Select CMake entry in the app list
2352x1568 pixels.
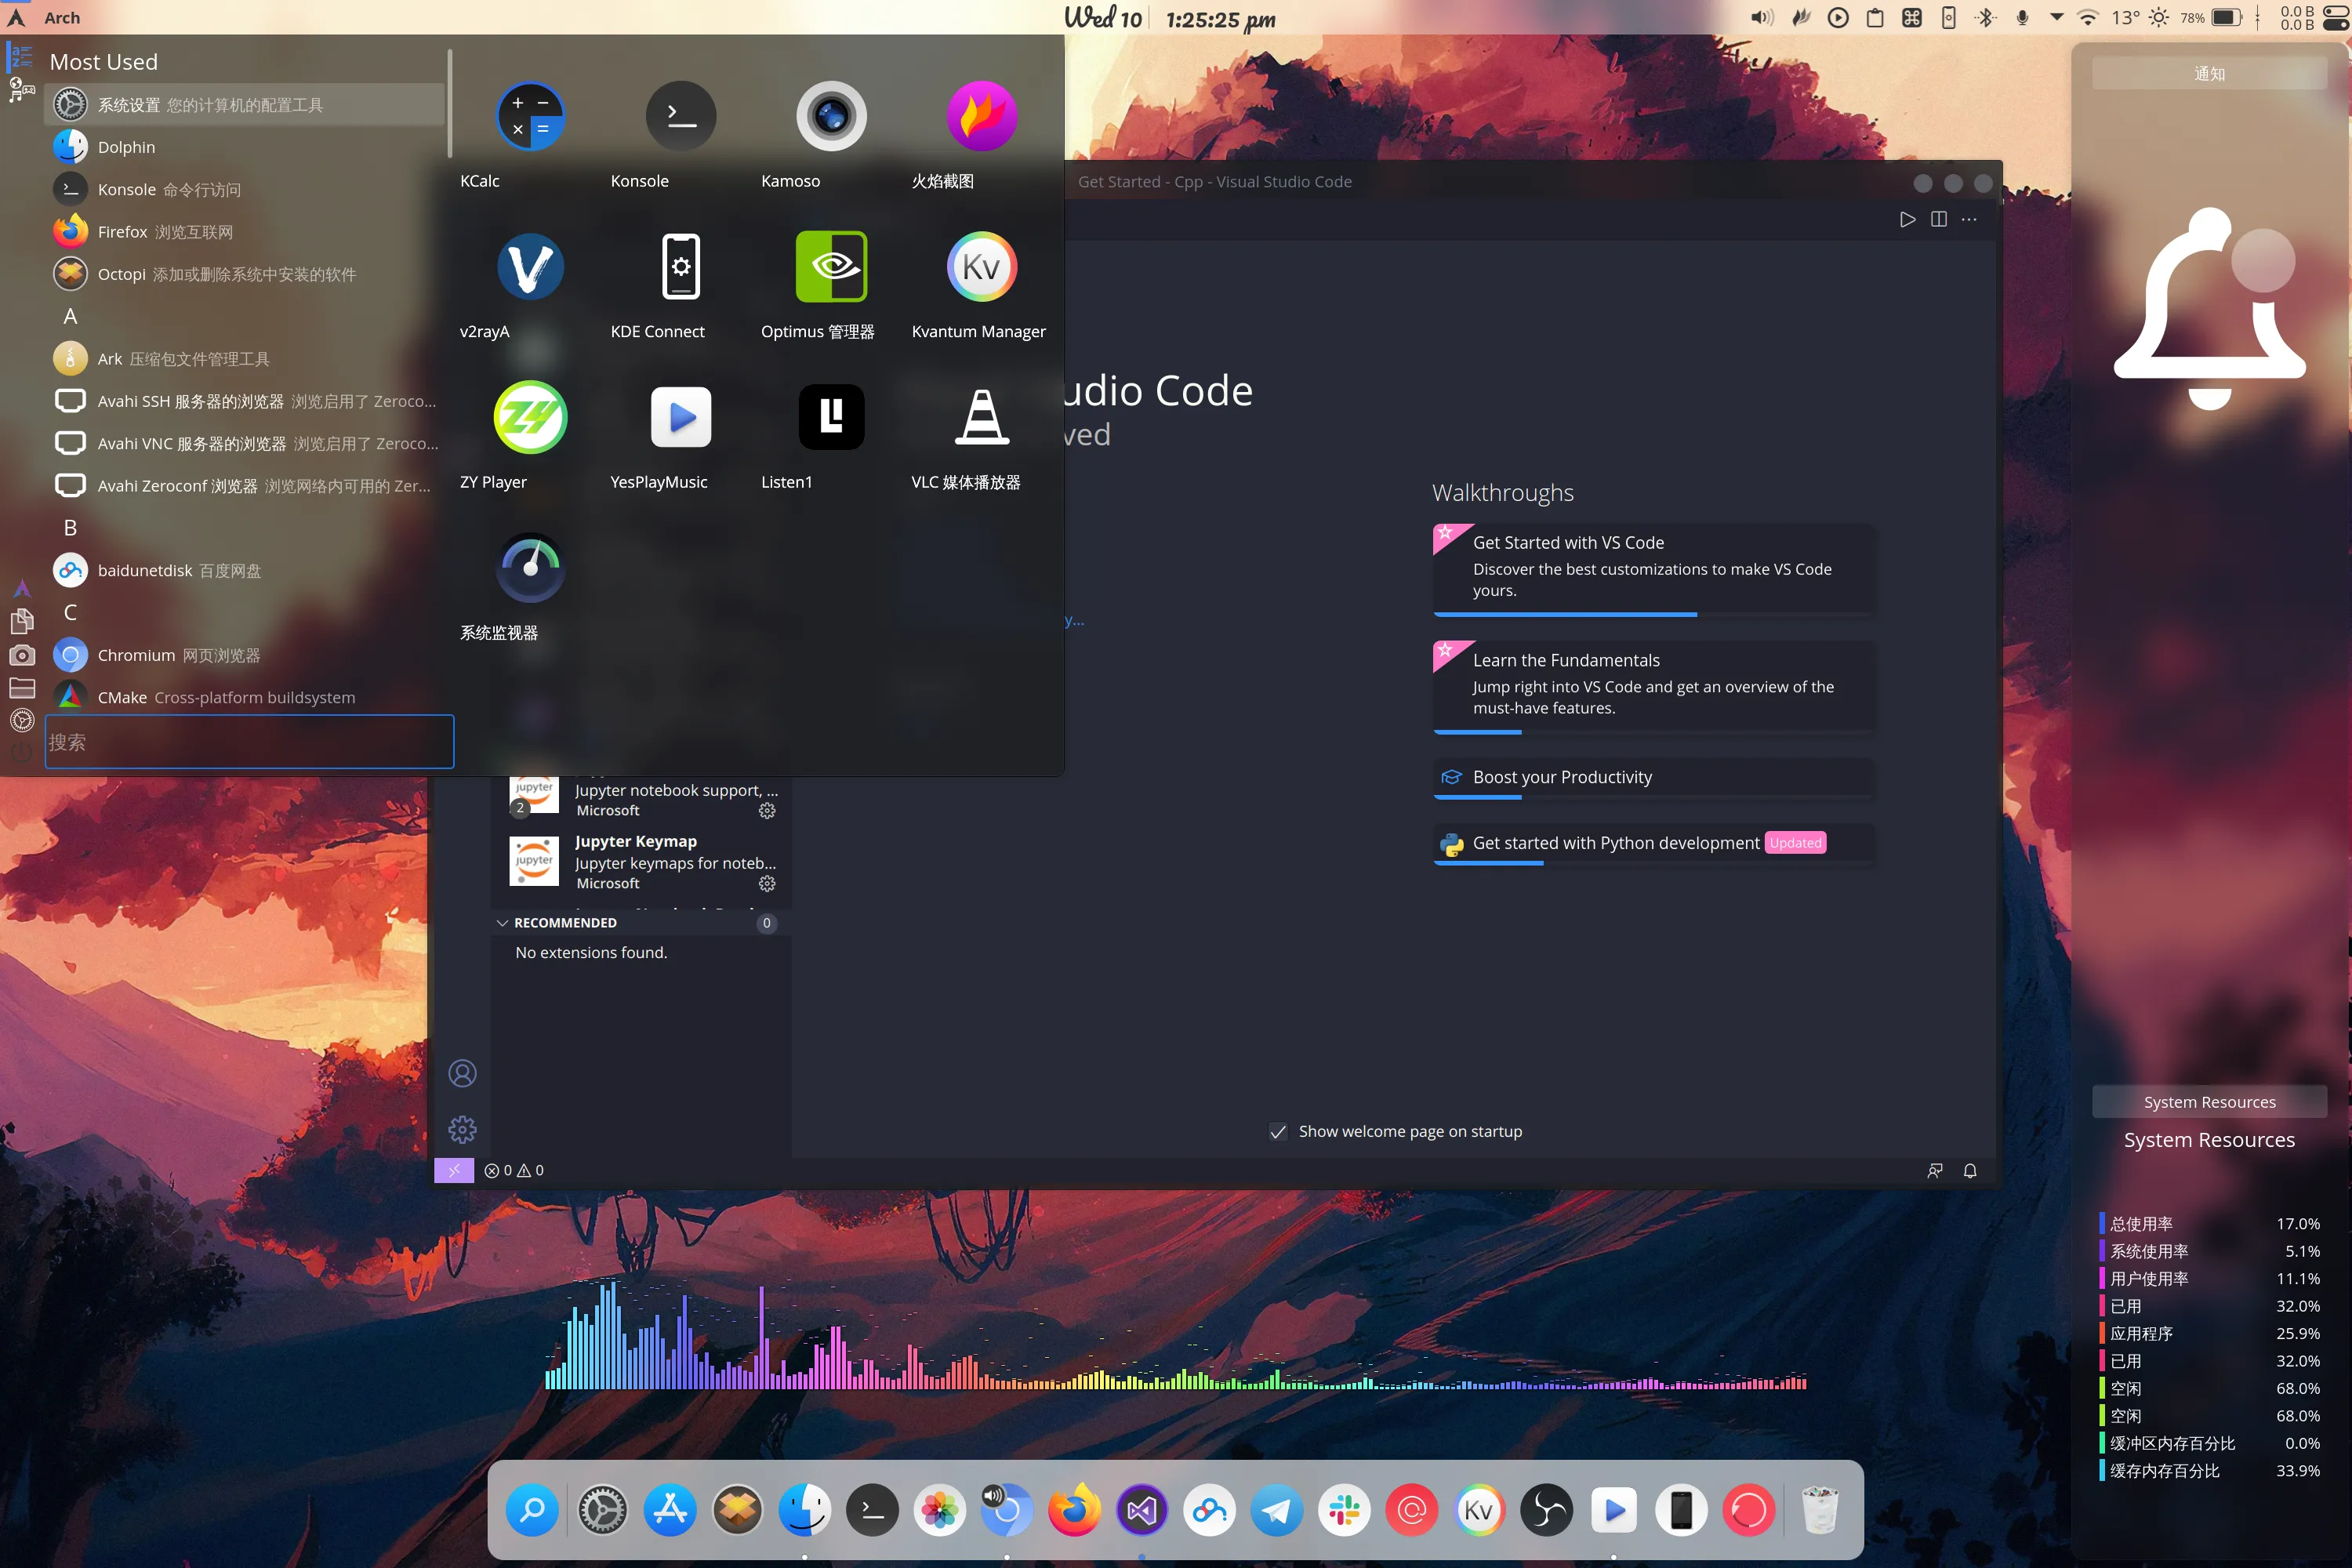coord(245,697)
